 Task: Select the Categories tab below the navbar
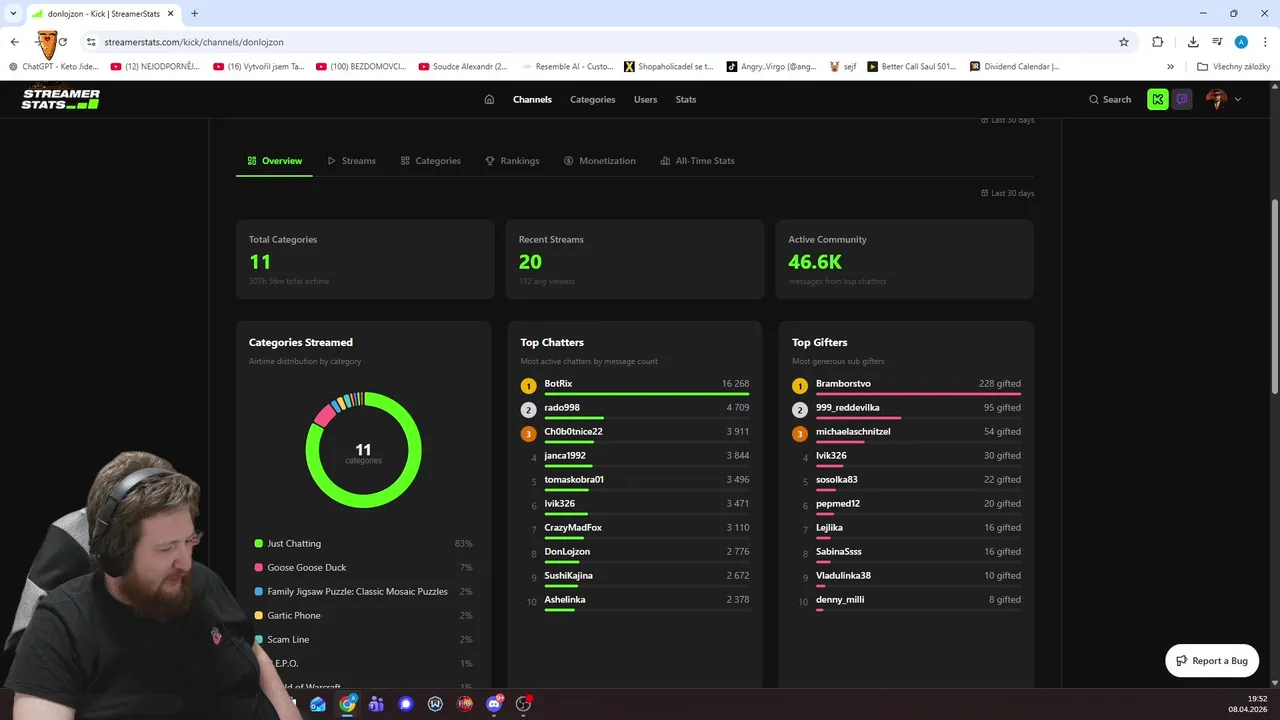coord(430,161)
